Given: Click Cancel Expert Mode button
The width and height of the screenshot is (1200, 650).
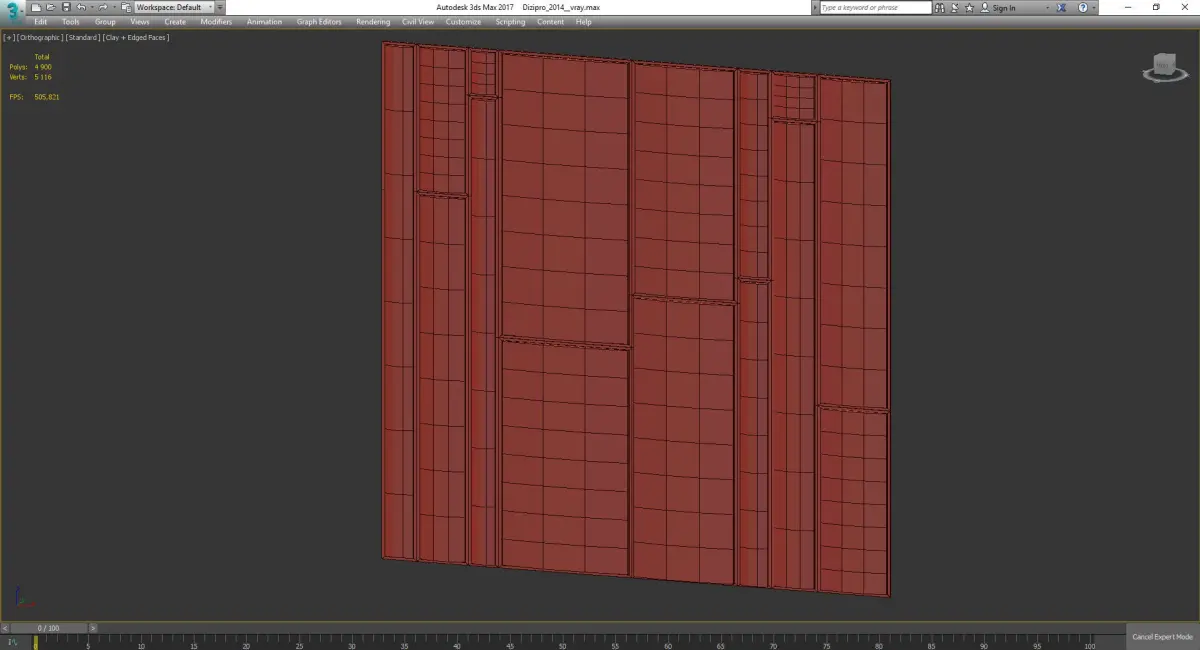Looking at the screenshot, I should 1162,637.
